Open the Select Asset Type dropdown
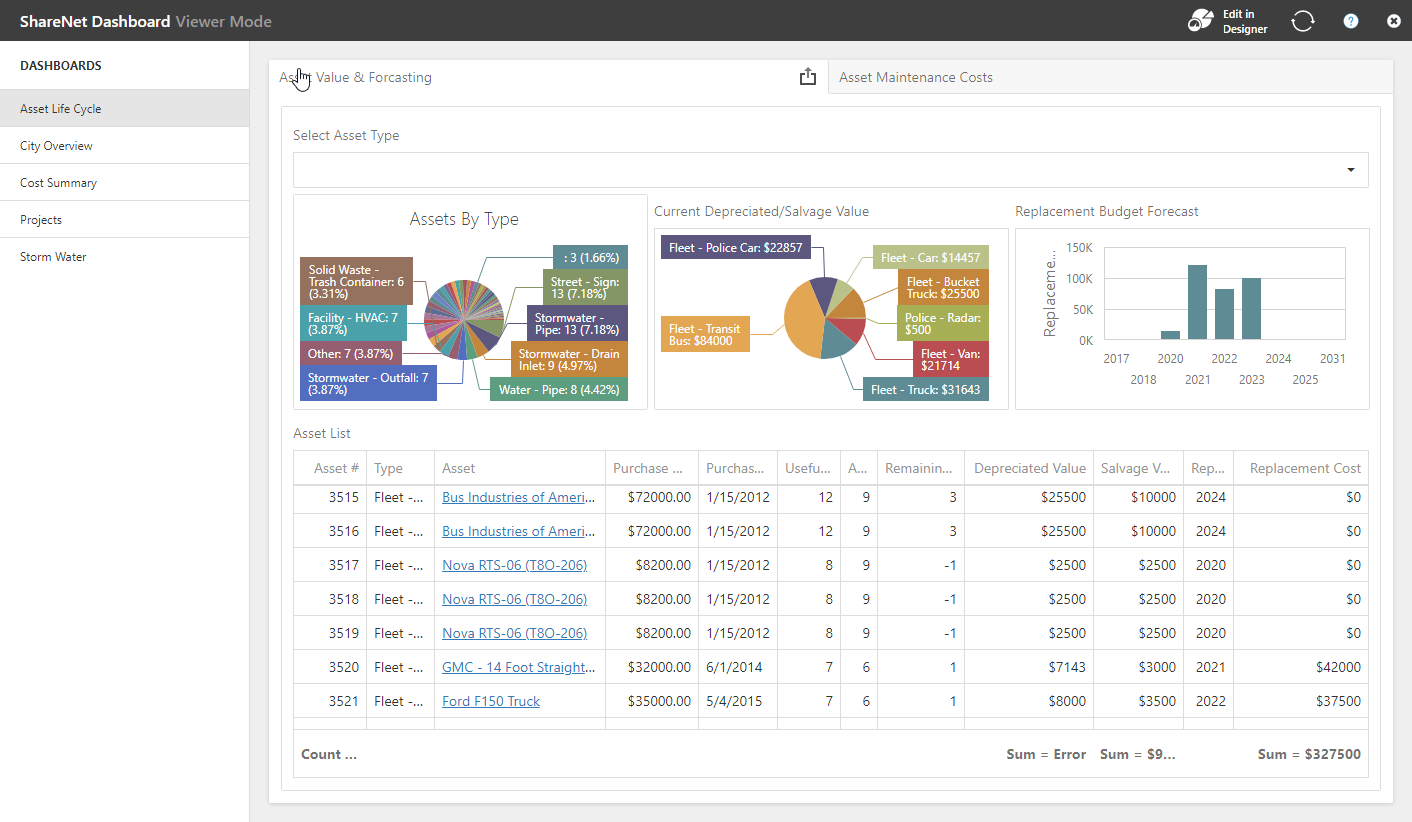 coord(1350,170)
